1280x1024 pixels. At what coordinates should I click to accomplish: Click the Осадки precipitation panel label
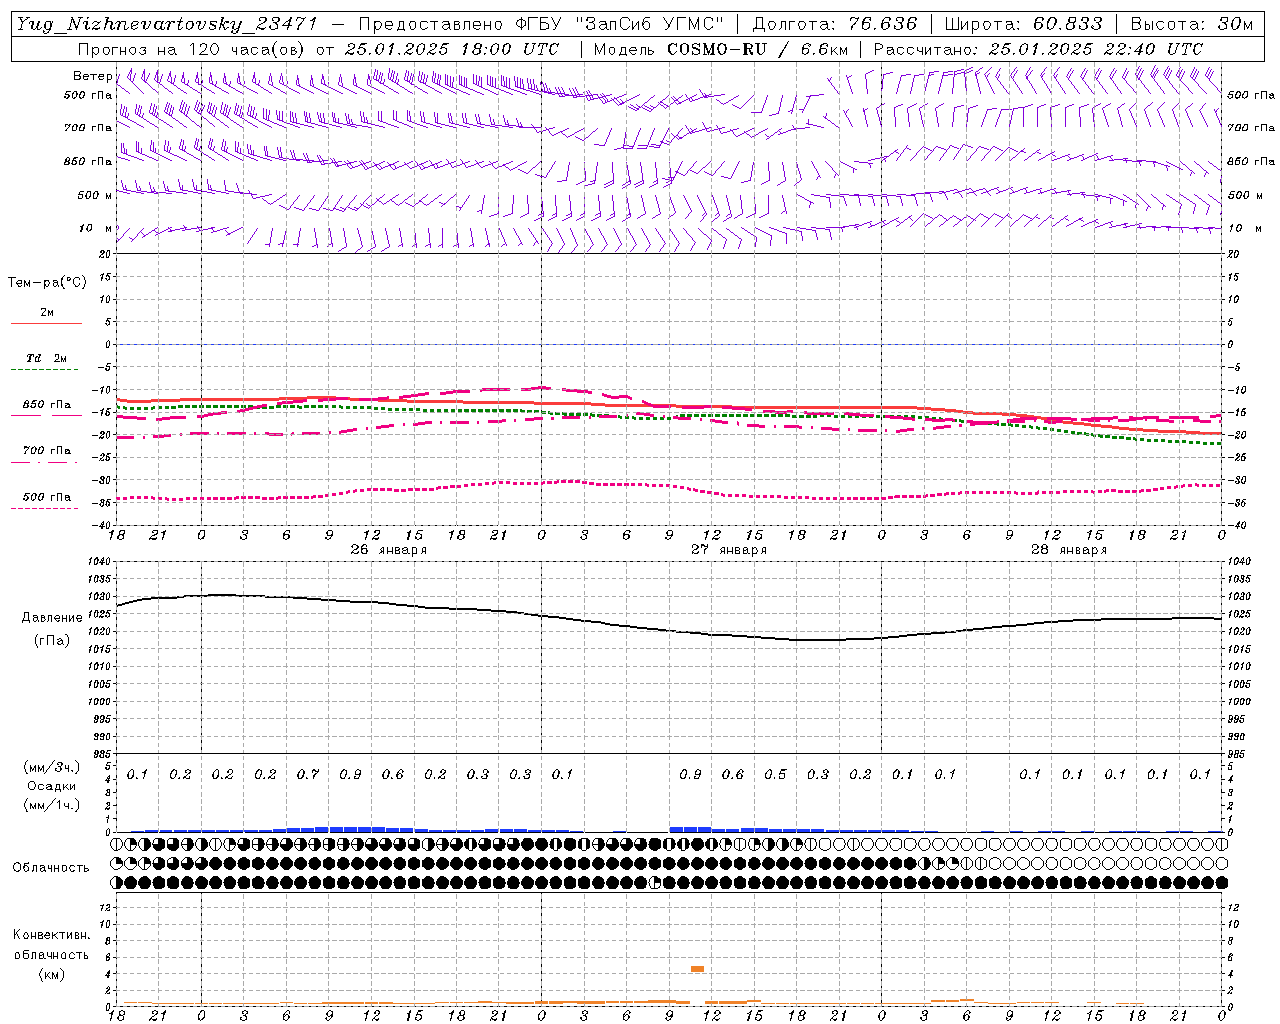[52, 786]
